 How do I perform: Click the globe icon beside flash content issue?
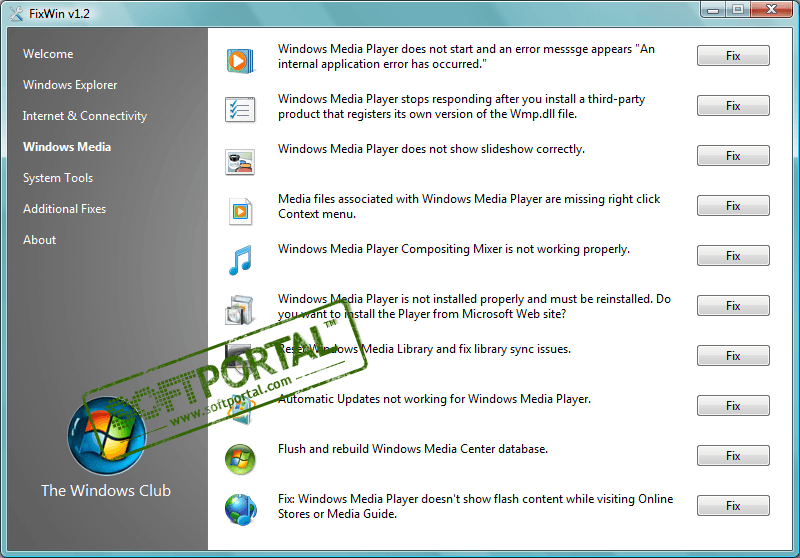[x=240, y=510]
